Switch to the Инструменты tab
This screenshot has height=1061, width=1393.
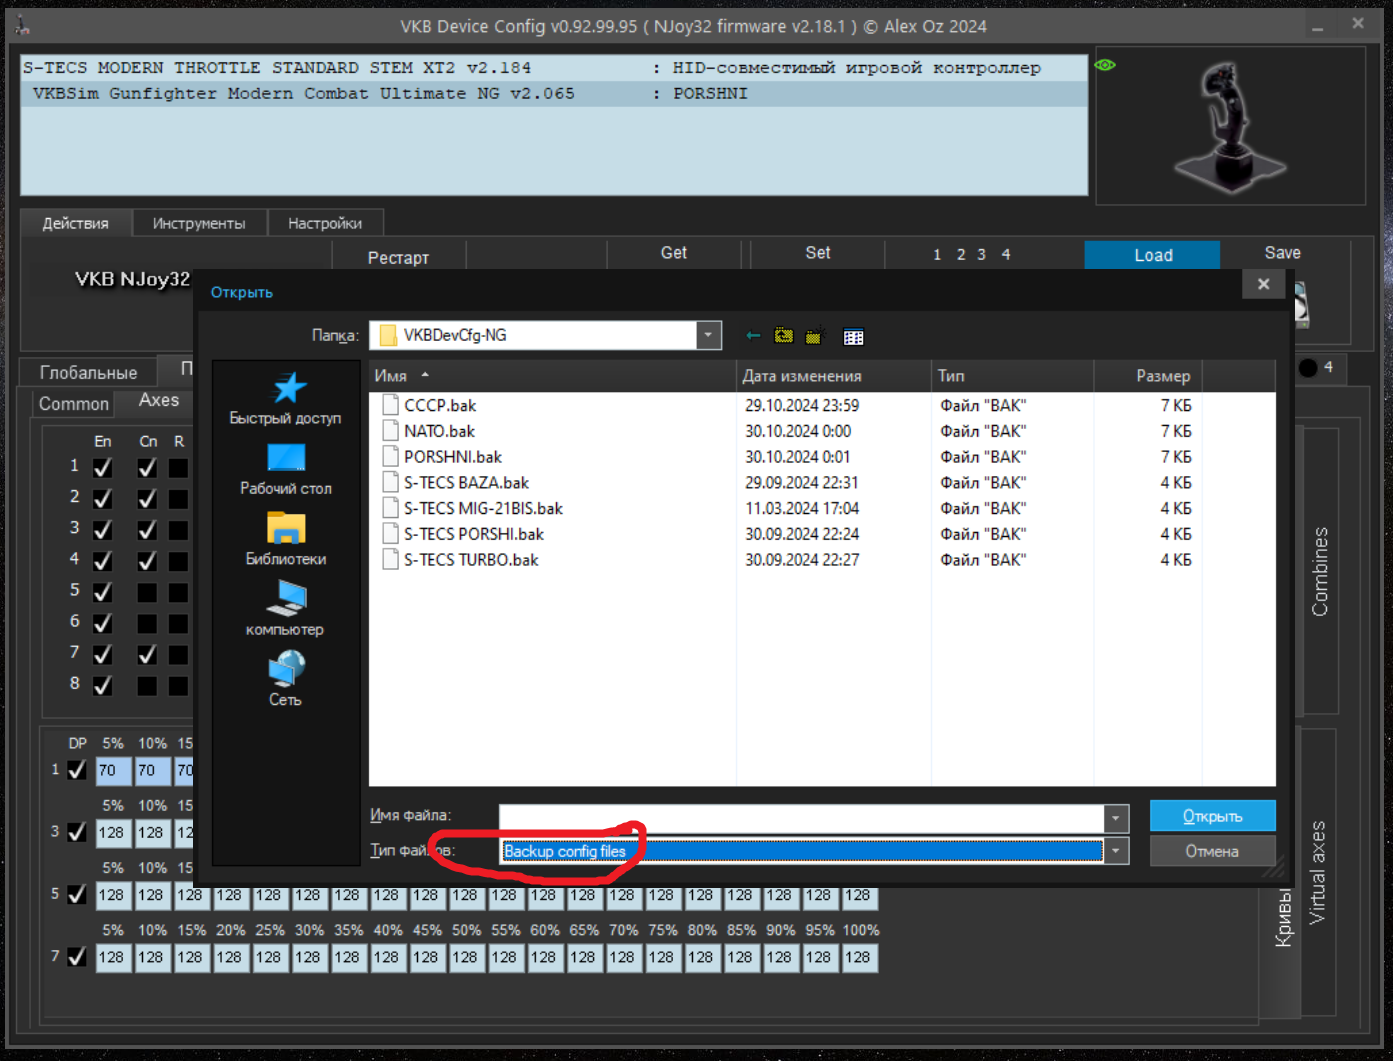[x=199, y=223]
